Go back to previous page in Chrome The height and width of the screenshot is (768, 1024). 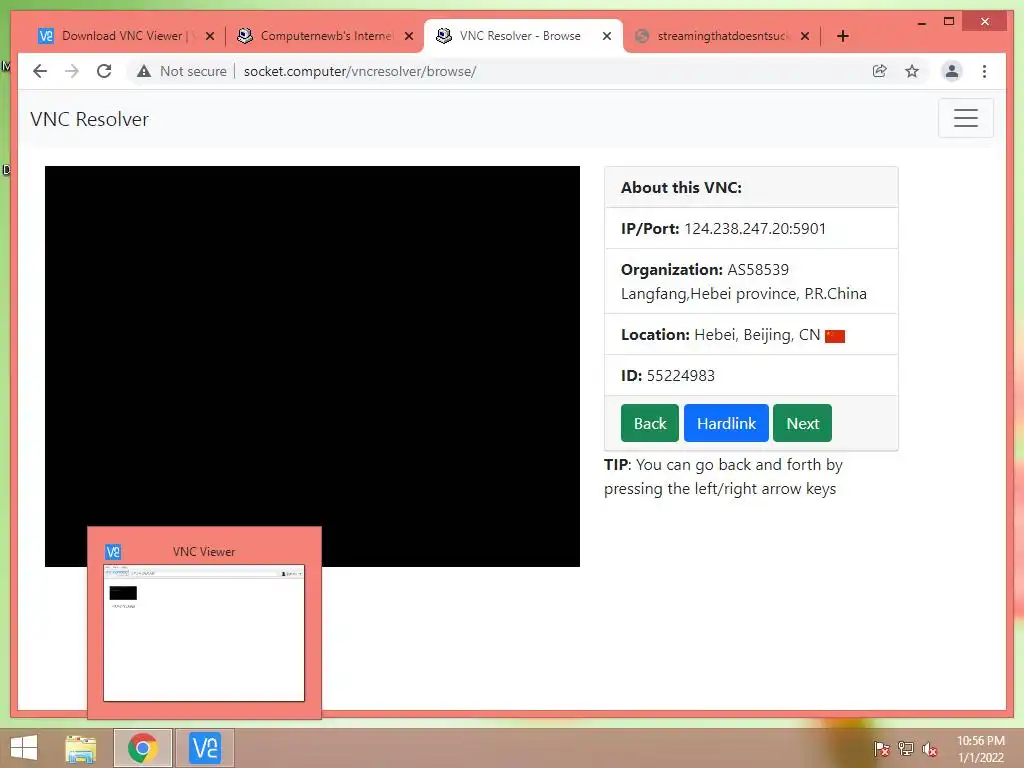pyautogui.click(x=40, y=71)
